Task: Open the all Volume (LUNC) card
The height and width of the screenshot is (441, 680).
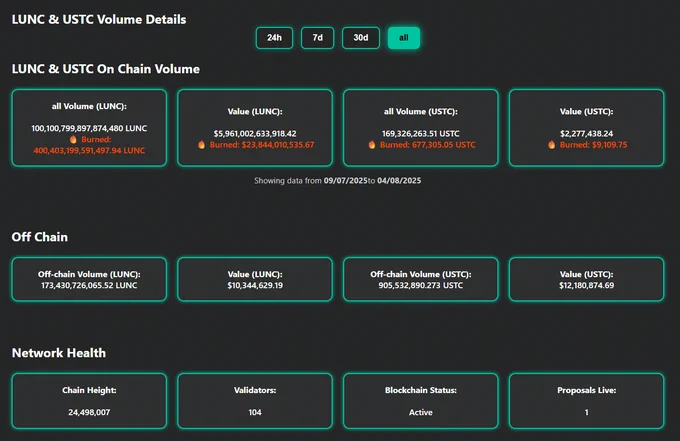Action: pos(89,128)
